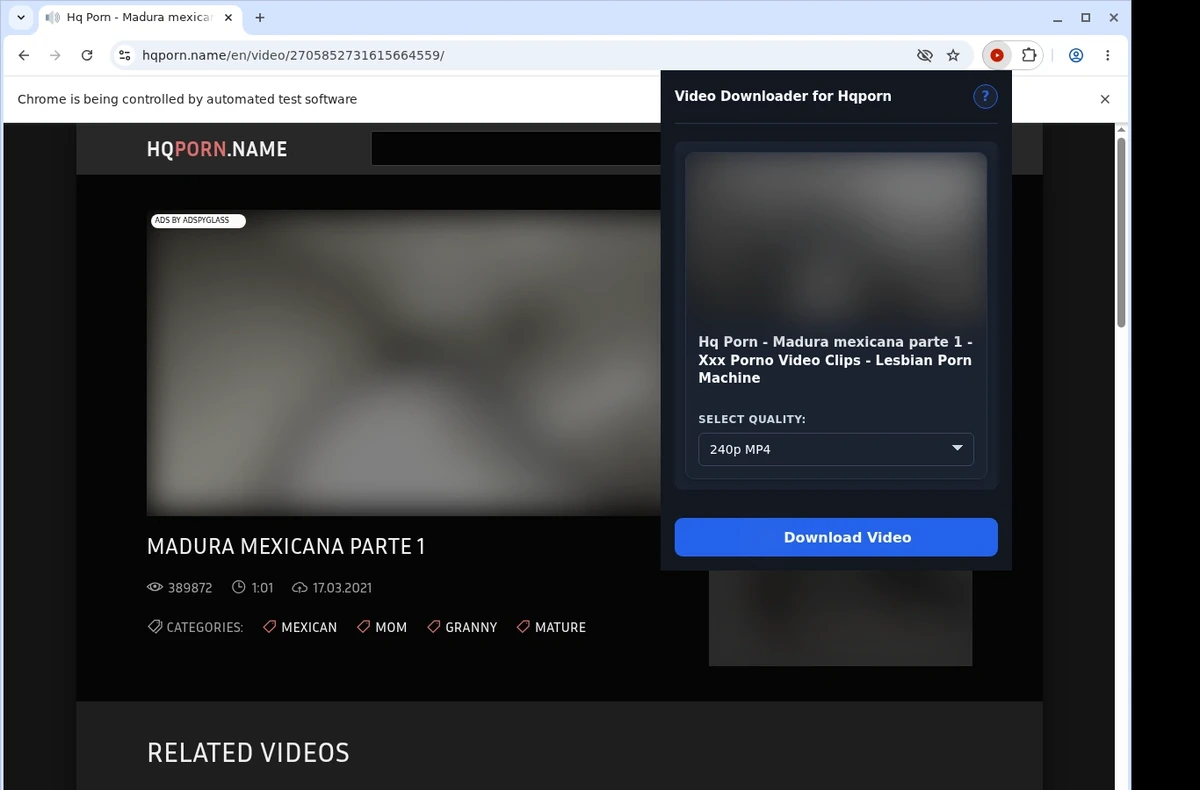Close the current browser tab
1200x790 pixels.
[x=228, y=18]
